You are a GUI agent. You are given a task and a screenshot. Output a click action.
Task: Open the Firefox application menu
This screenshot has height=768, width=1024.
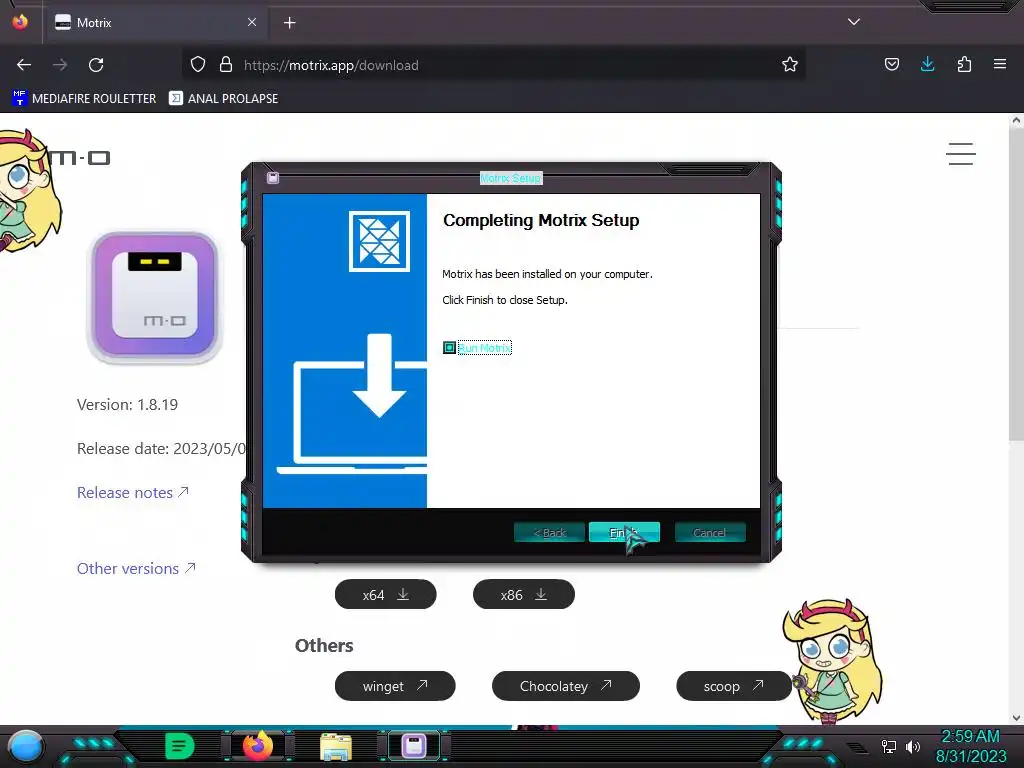1000,64
